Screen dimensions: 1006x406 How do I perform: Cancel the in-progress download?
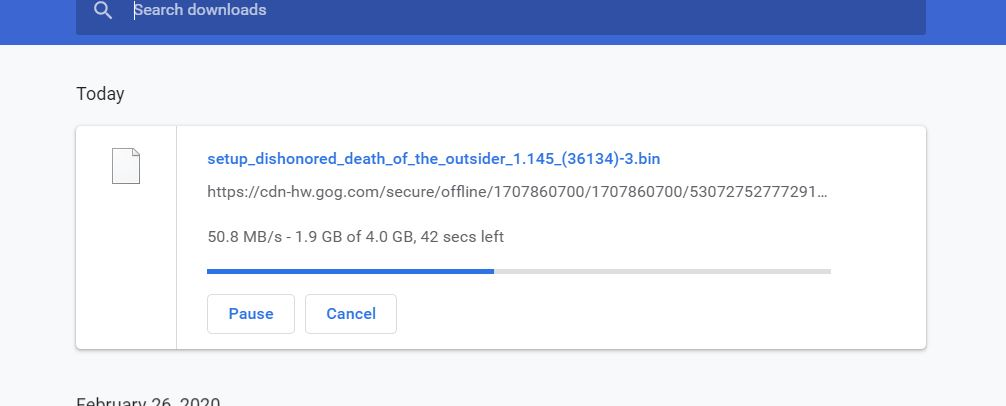pyautogui.click(x=351, y=314)
